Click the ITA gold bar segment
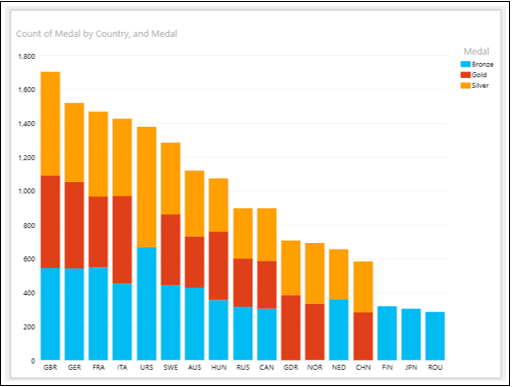The height and width of the screenshot is (387, 513). click(x=122, y=240)
